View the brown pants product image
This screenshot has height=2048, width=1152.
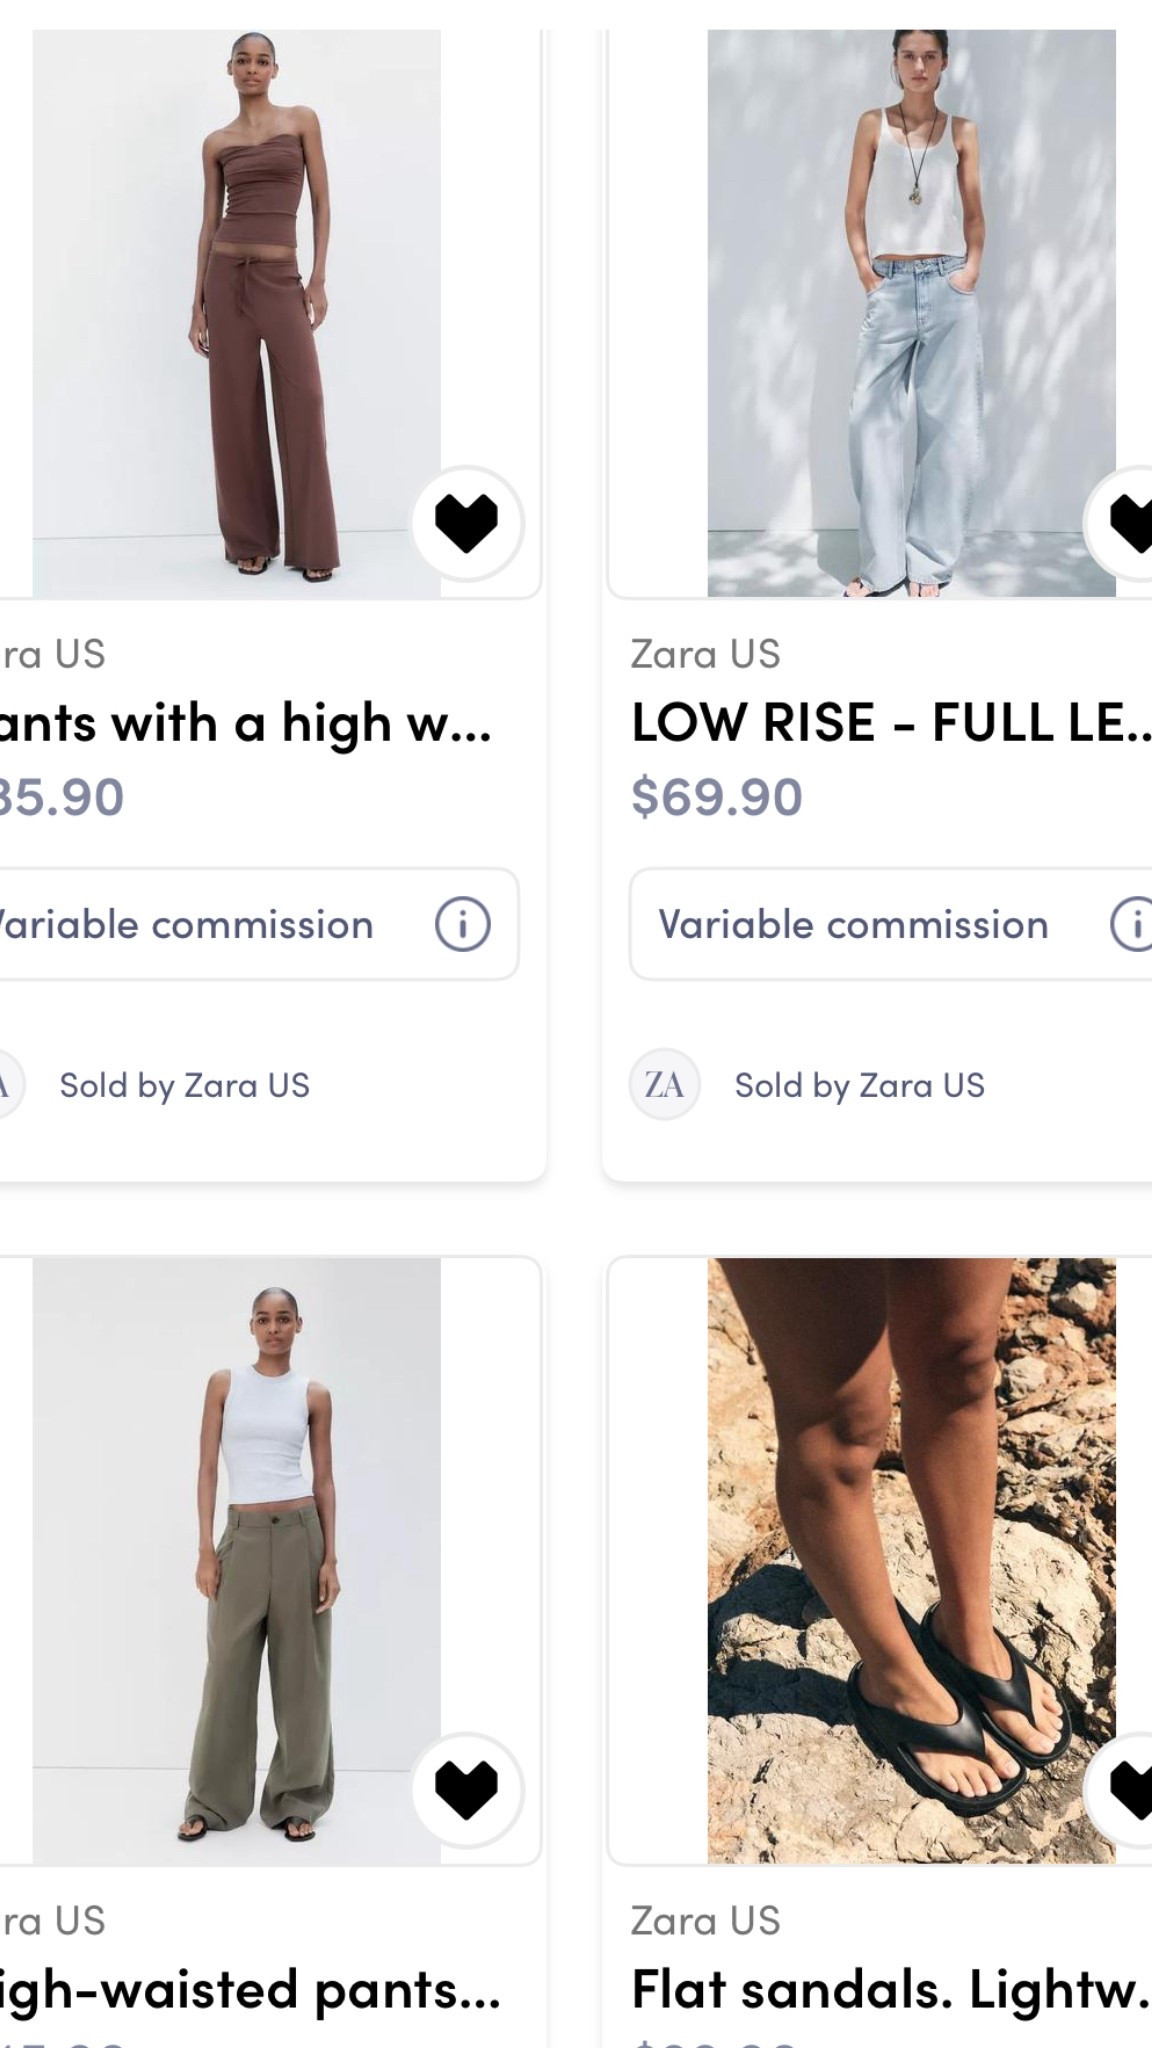coord(237,300)
